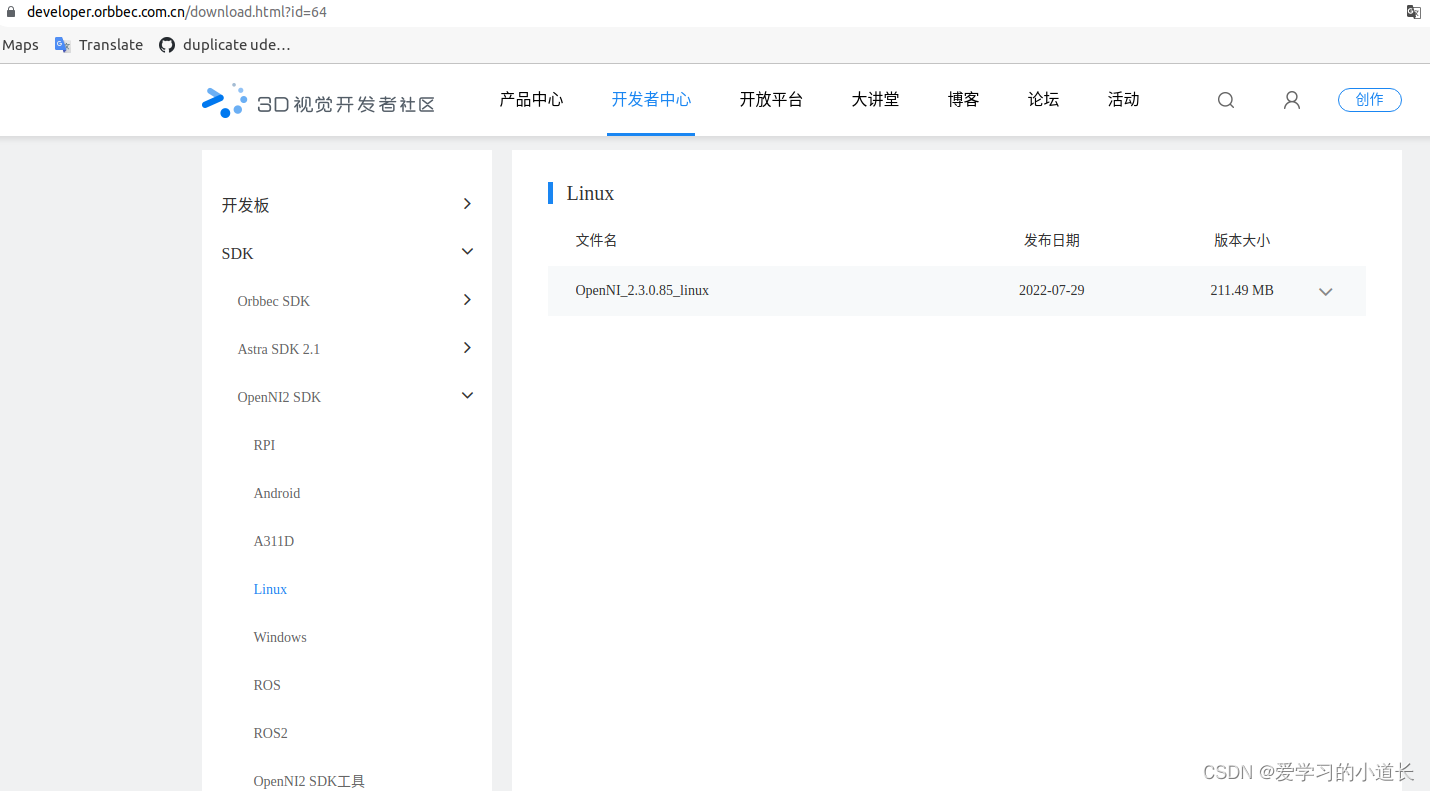Image resolution: width=1430 pixels, height=791 pixels.
Task: Open the ROS sidebar item
Action: pos(267,685)
